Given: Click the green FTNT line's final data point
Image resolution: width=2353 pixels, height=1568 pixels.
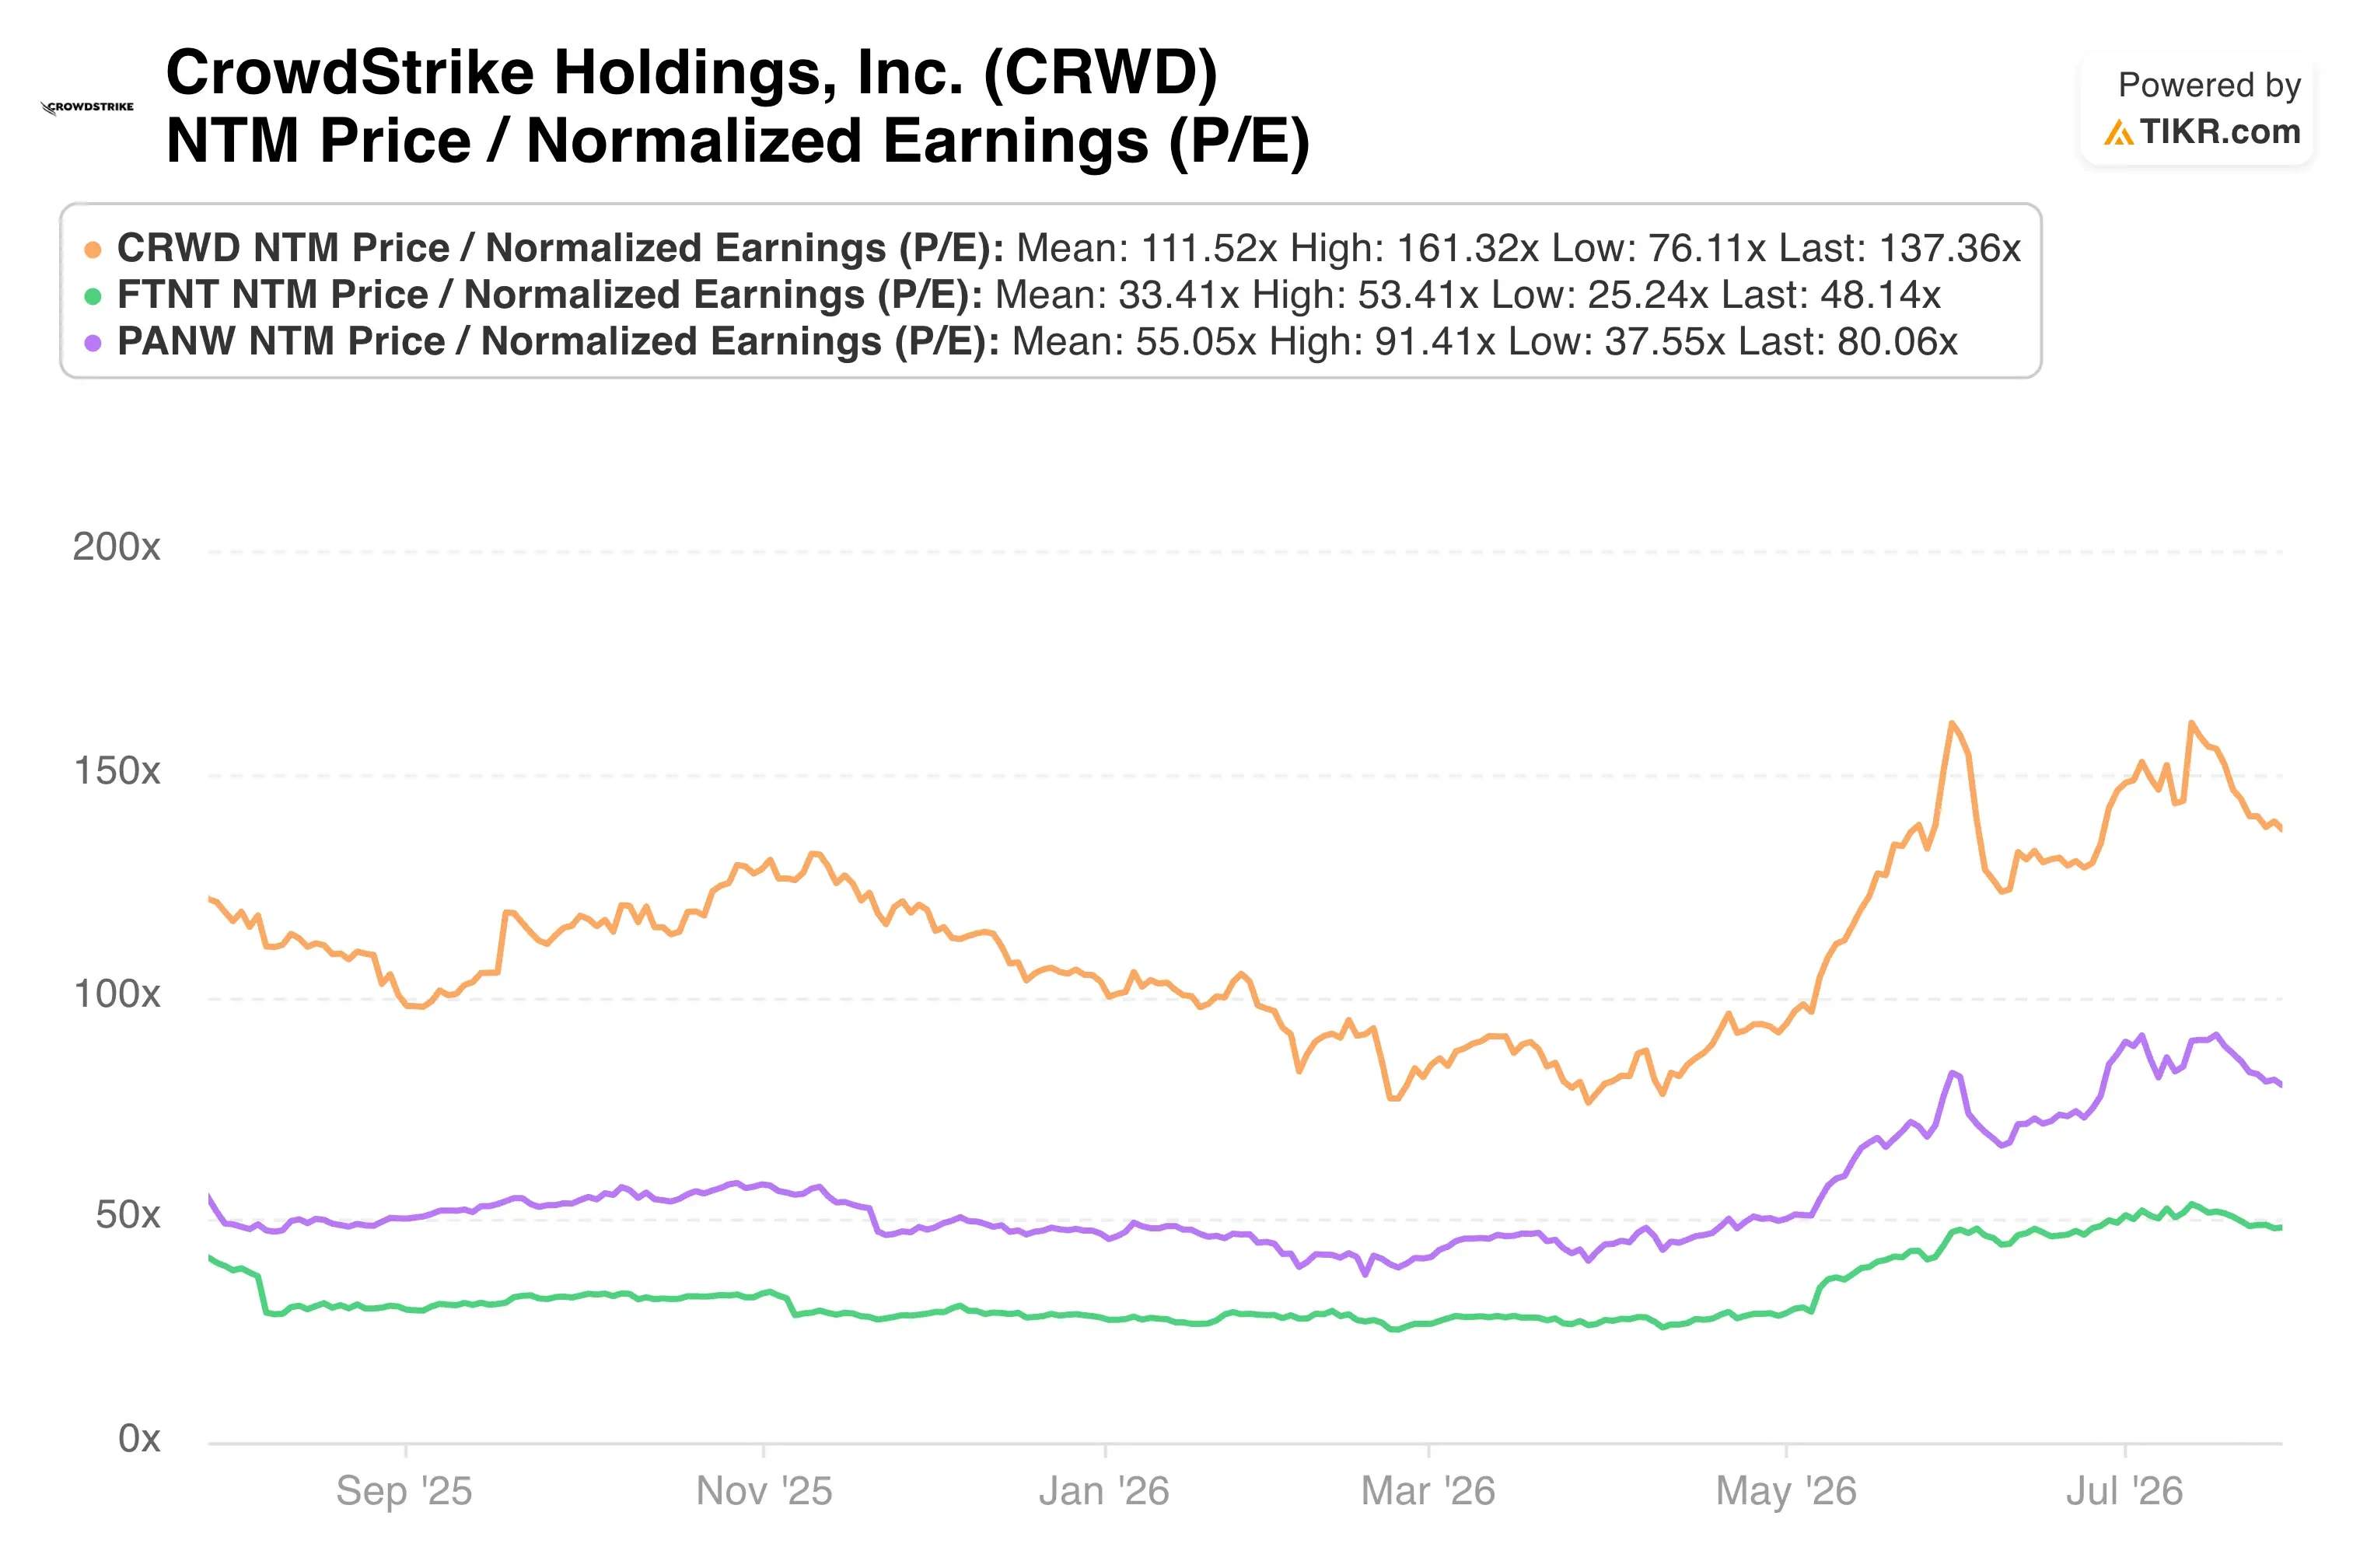Looking at the screenshot, I should pyautogui.click(x=2281, y=1228).
